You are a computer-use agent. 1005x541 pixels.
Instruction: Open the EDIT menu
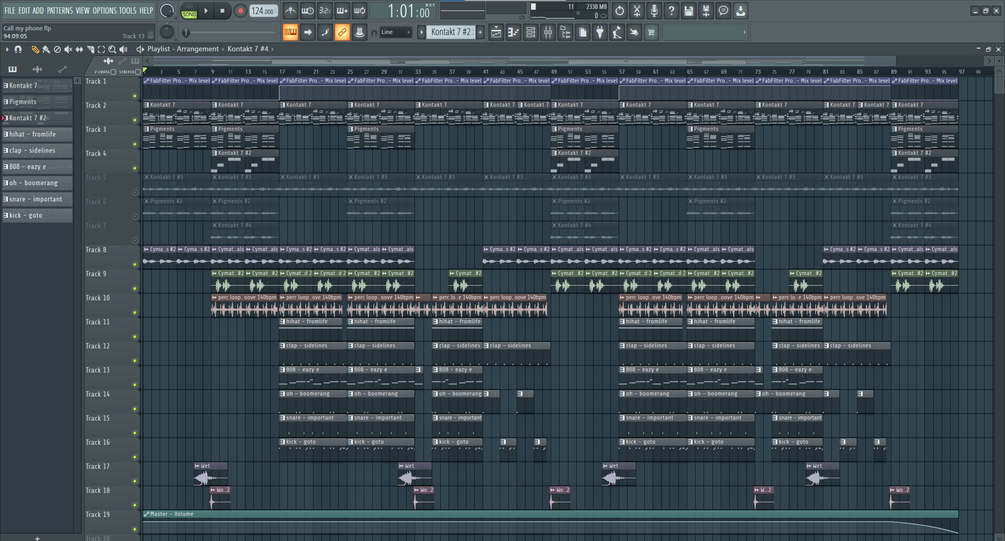point(24,10)
